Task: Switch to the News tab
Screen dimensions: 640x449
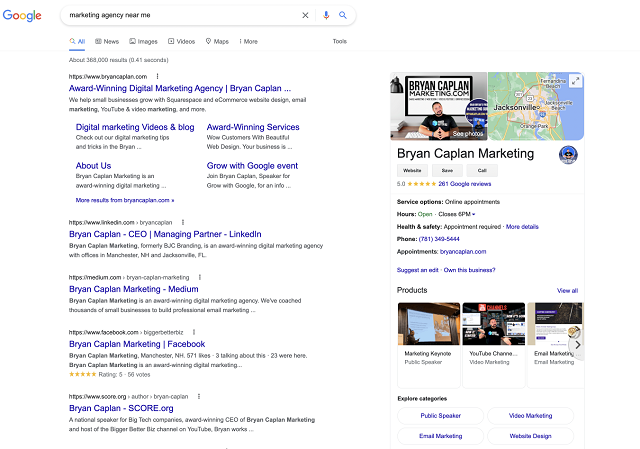Action: point(107,41)
